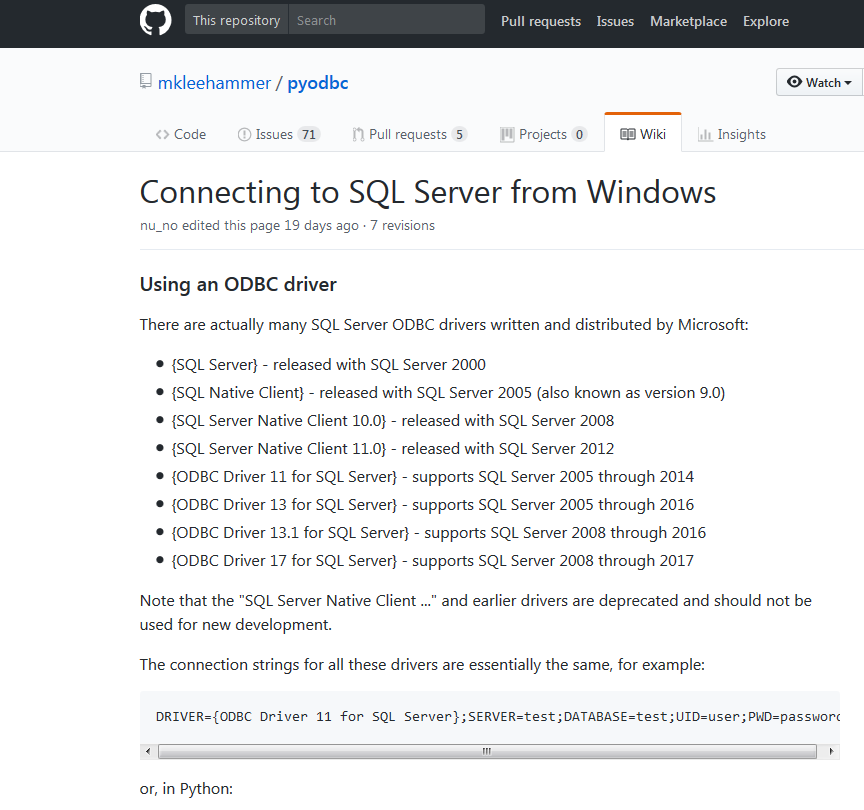Screen dimensions: 864x810
Task: Open the mkleehammer user profile link
Action: coord(214,83)
